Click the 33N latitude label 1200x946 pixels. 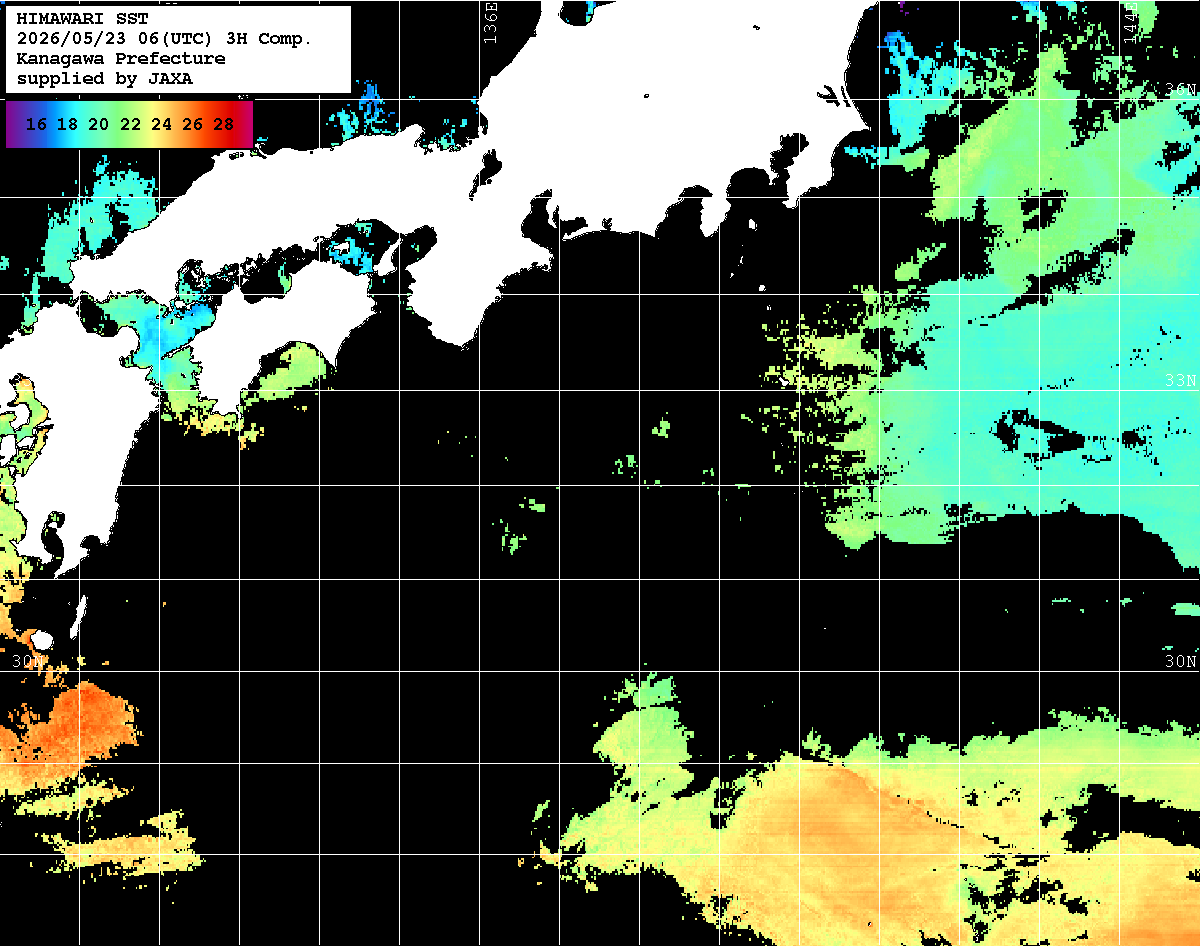1180,381
